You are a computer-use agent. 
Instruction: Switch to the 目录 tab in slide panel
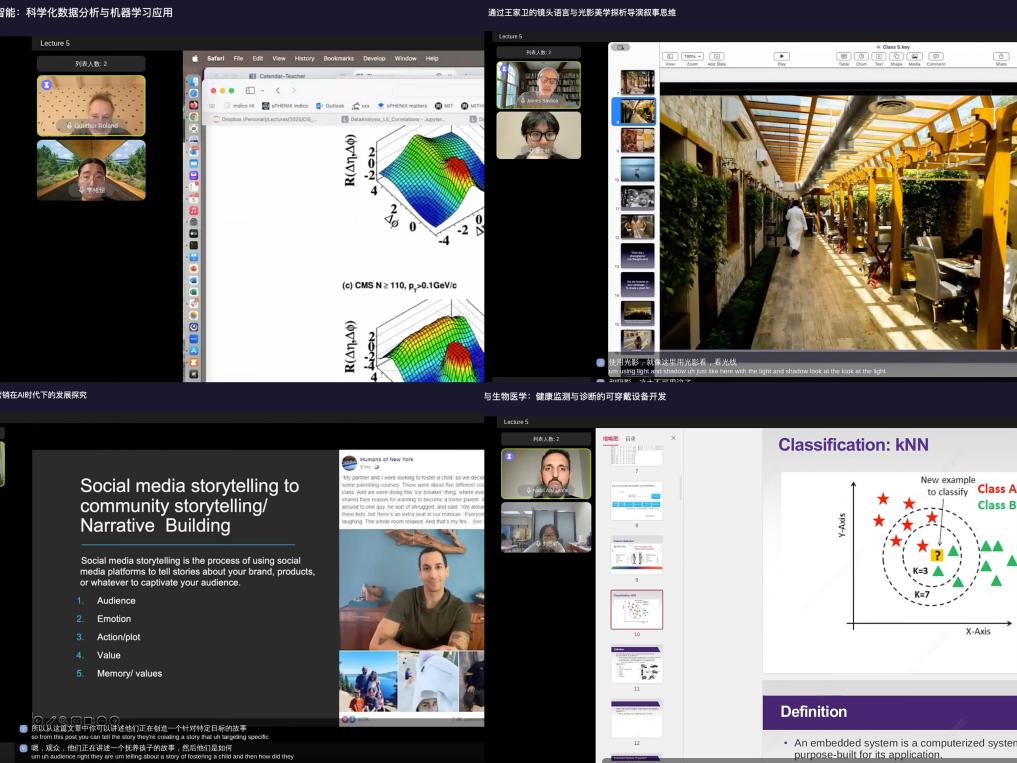tap(630, 438)
